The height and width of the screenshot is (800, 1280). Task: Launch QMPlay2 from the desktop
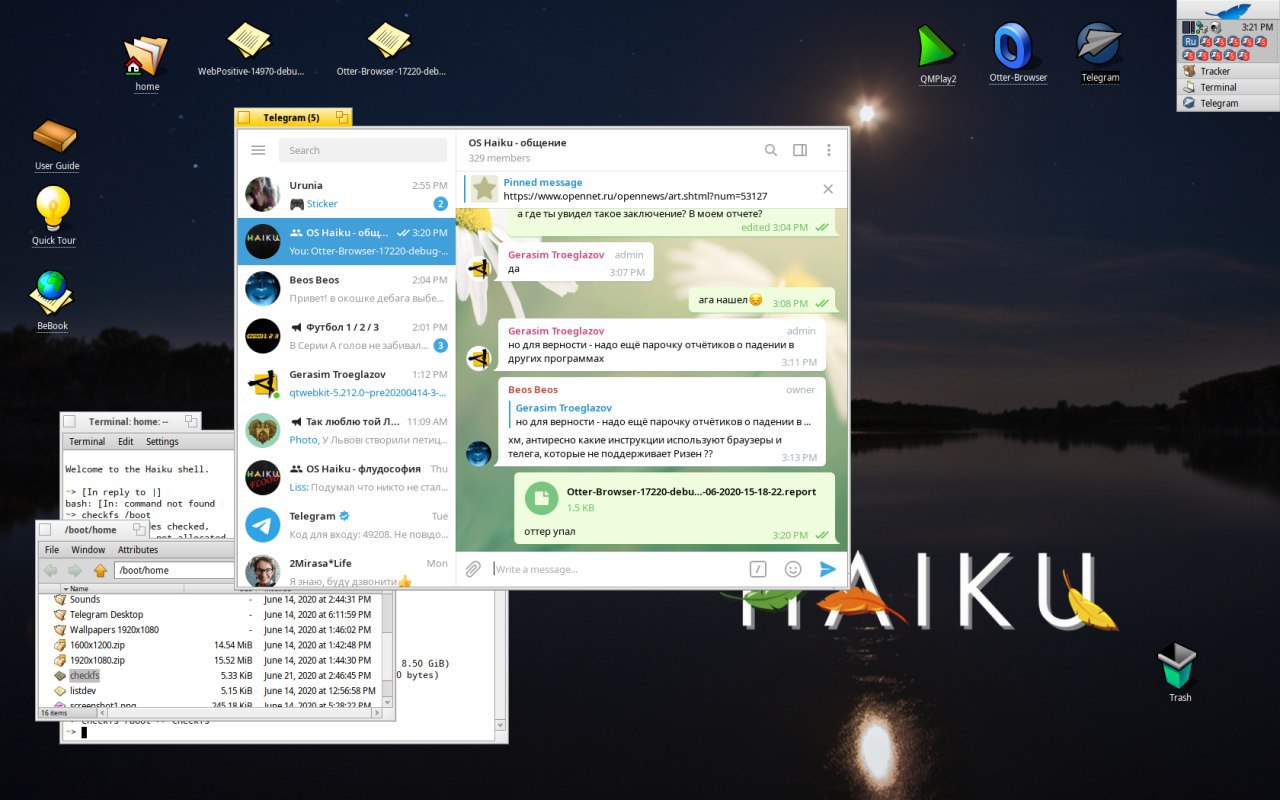(x=937, y=47)
